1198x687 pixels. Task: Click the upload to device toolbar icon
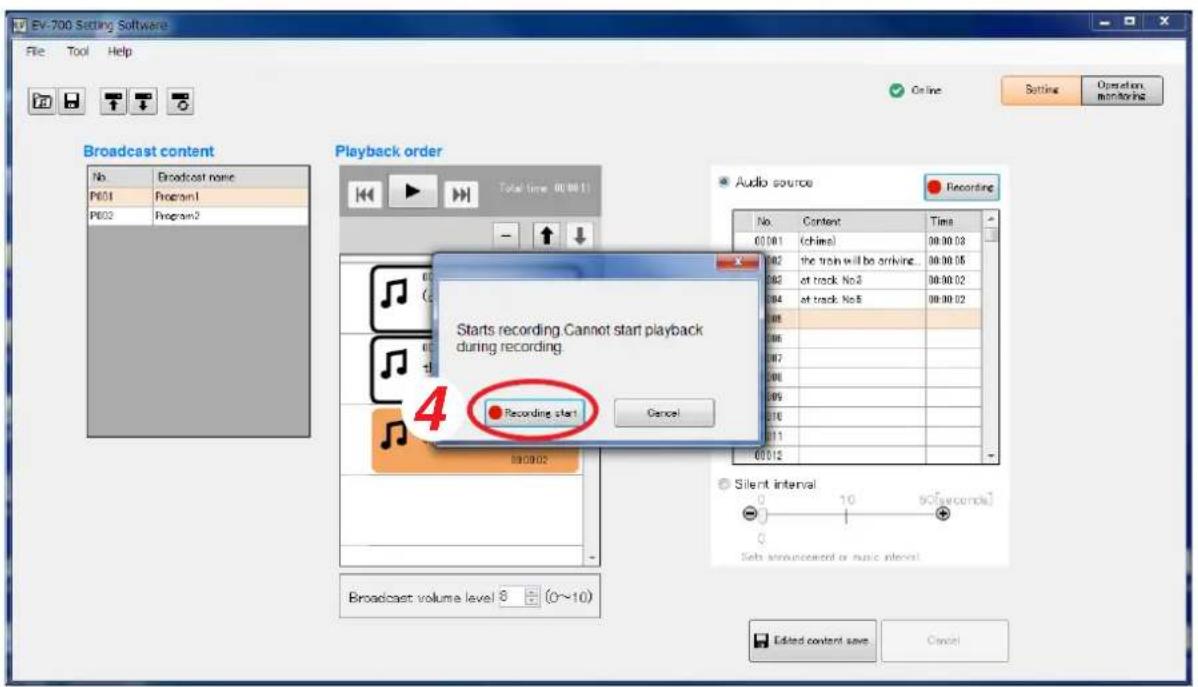coord(113,101)
